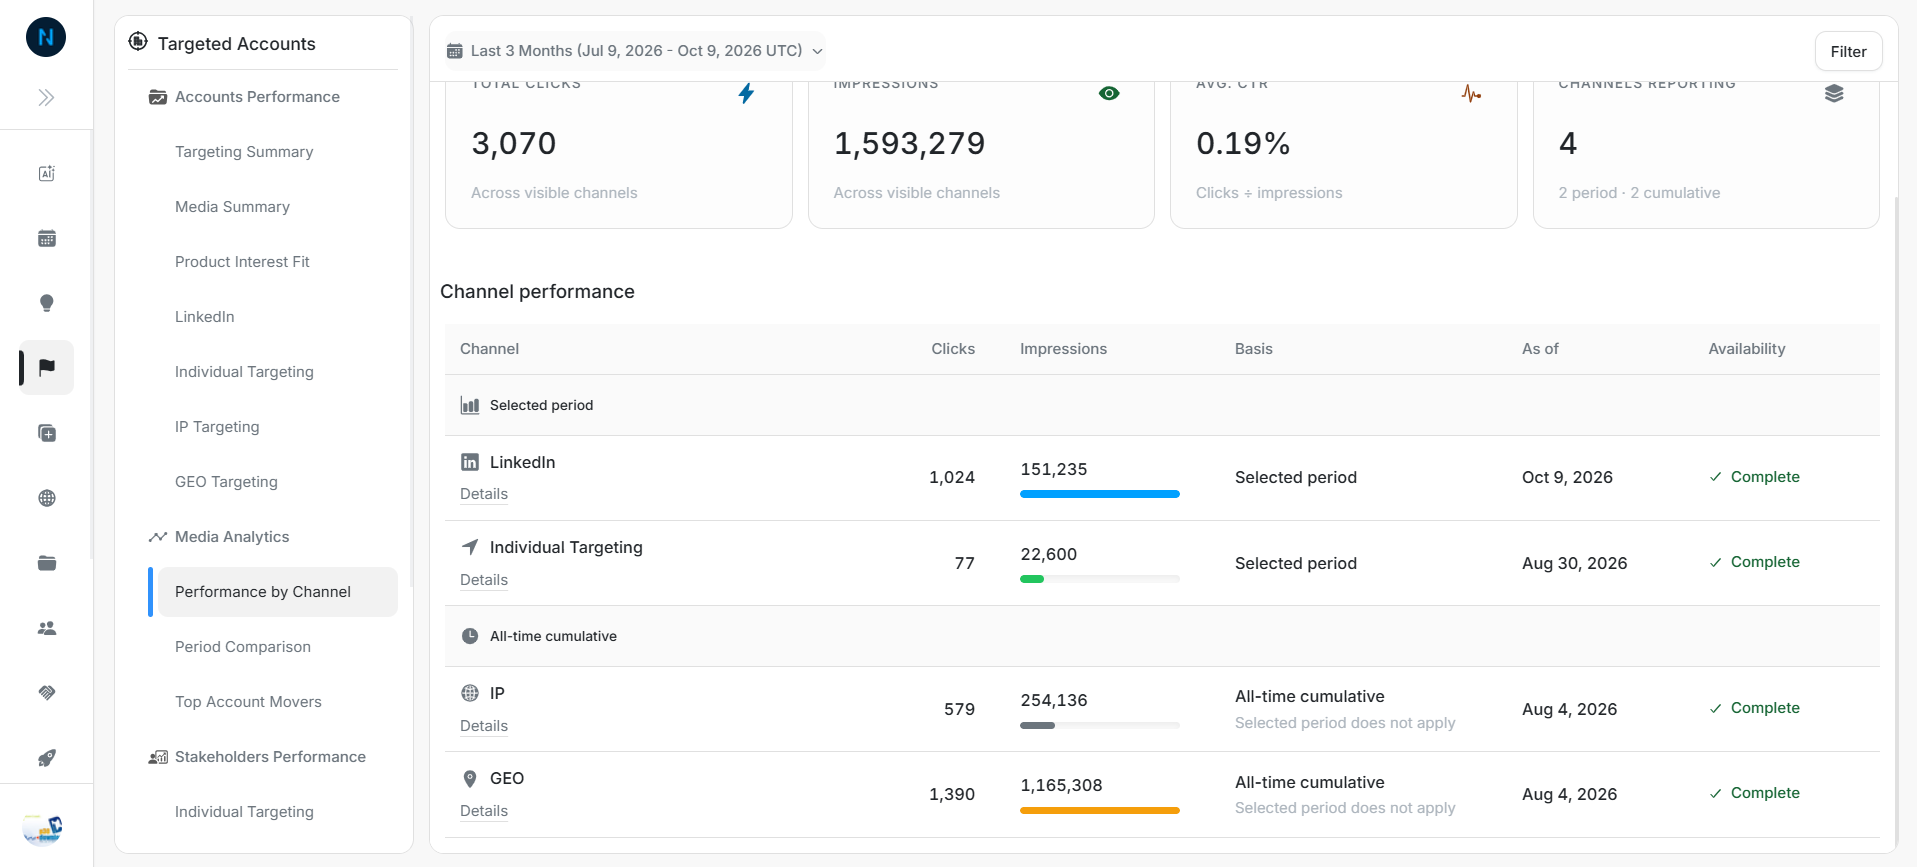Open Top Account Movers page
This screenshot has width=1917, height=867.
click(x=248, y=702)
